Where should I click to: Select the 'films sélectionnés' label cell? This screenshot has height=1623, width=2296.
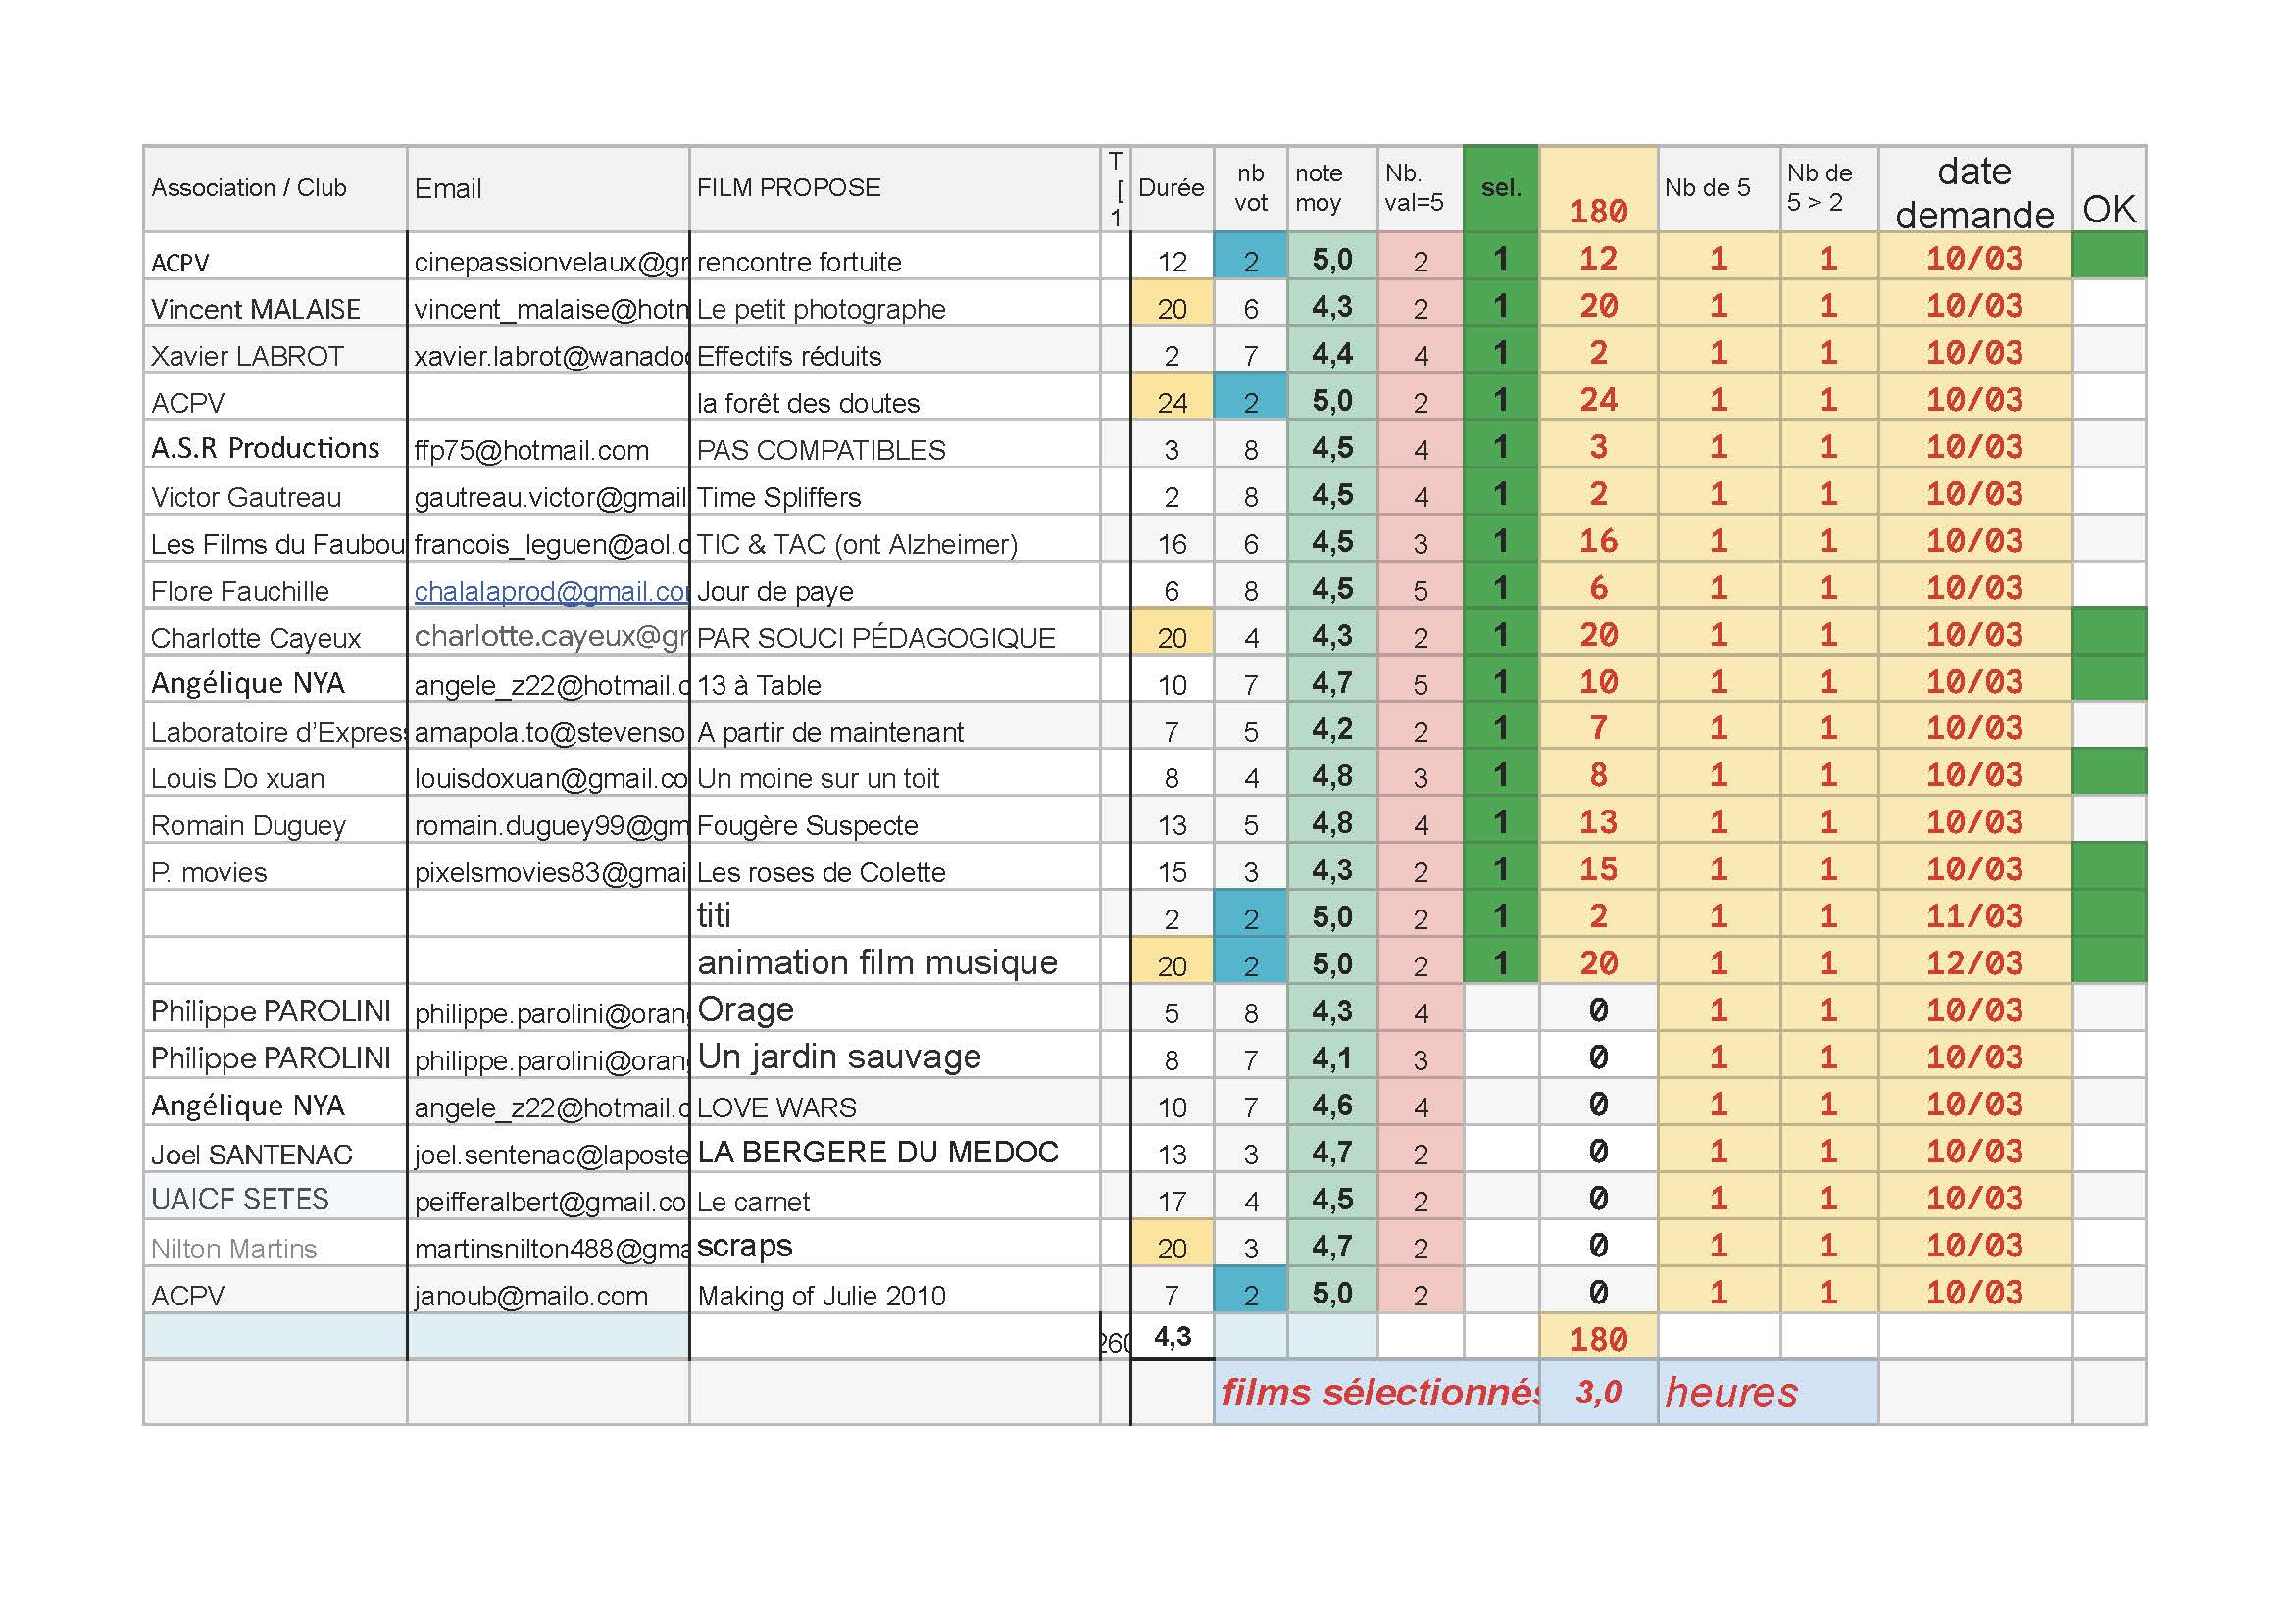1376,1392
